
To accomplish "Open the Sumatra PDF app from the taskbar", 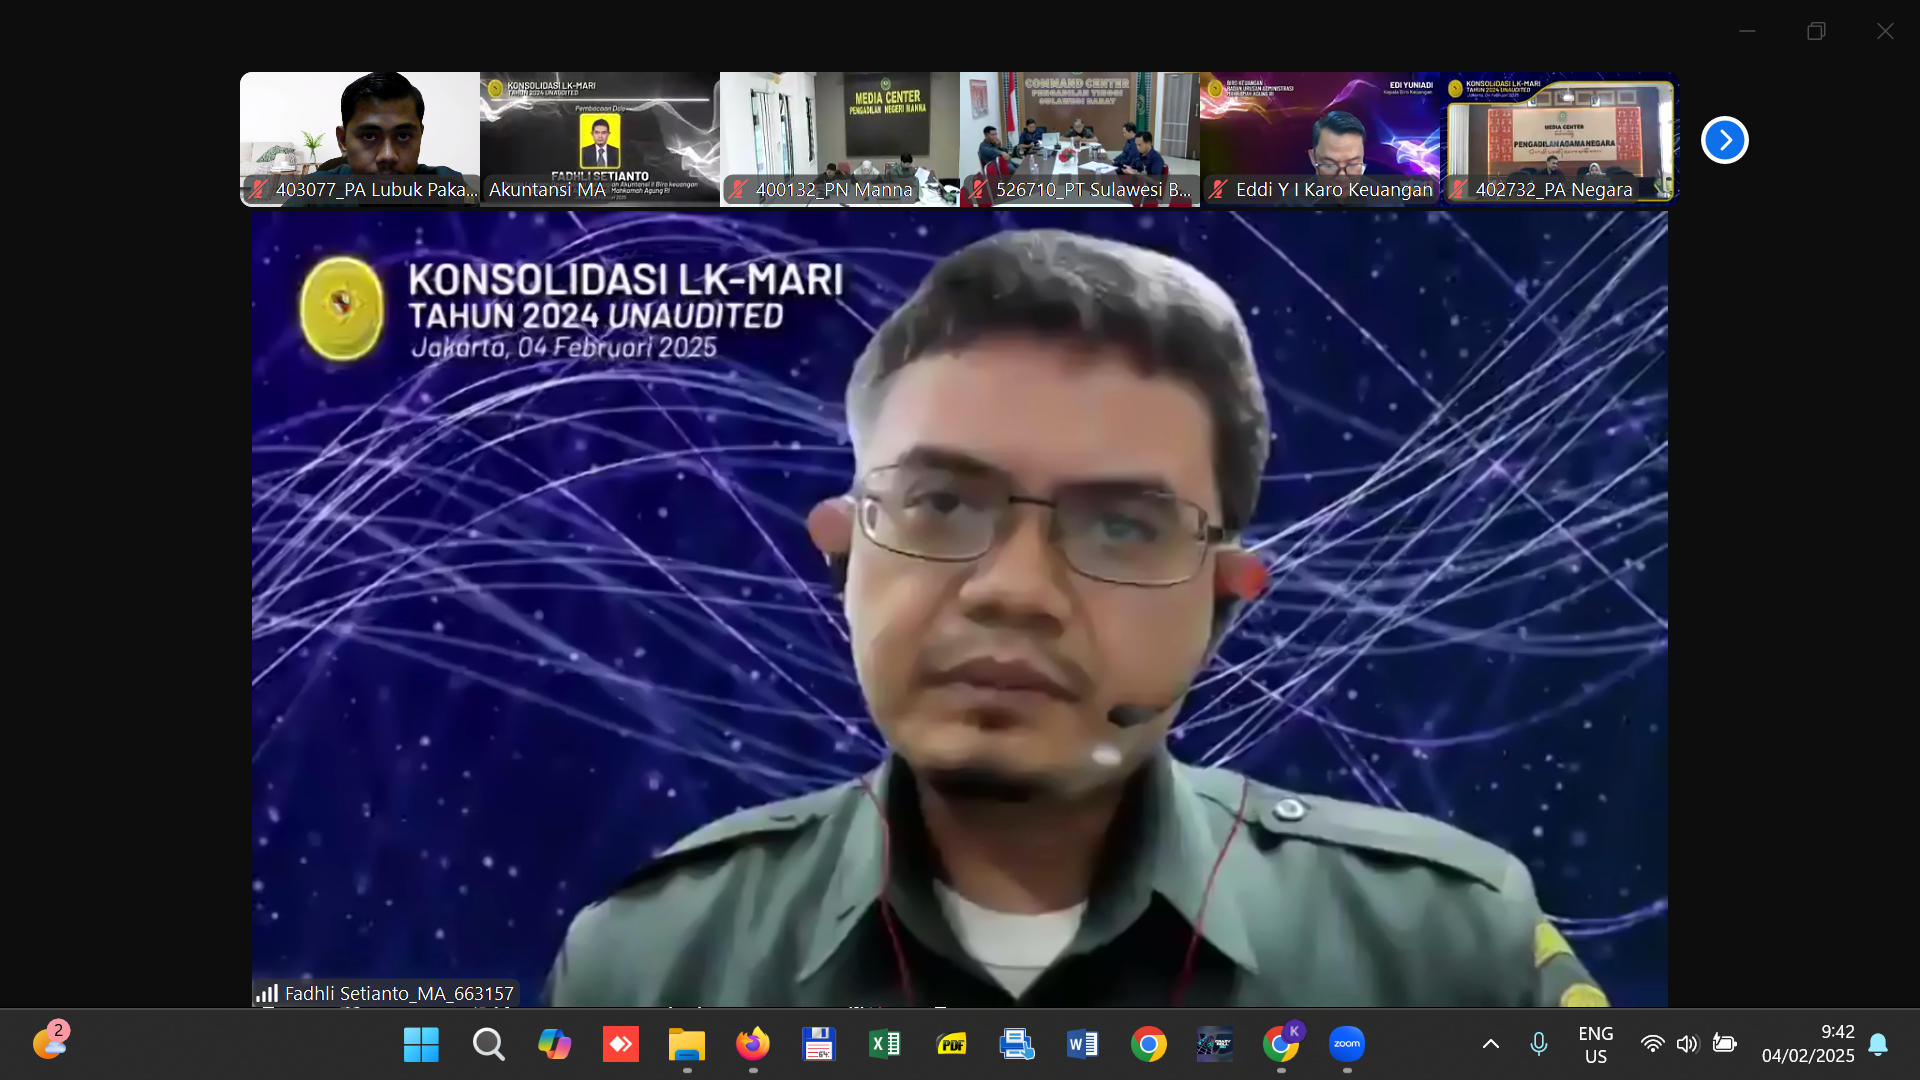I will [x=952, y=1044].
